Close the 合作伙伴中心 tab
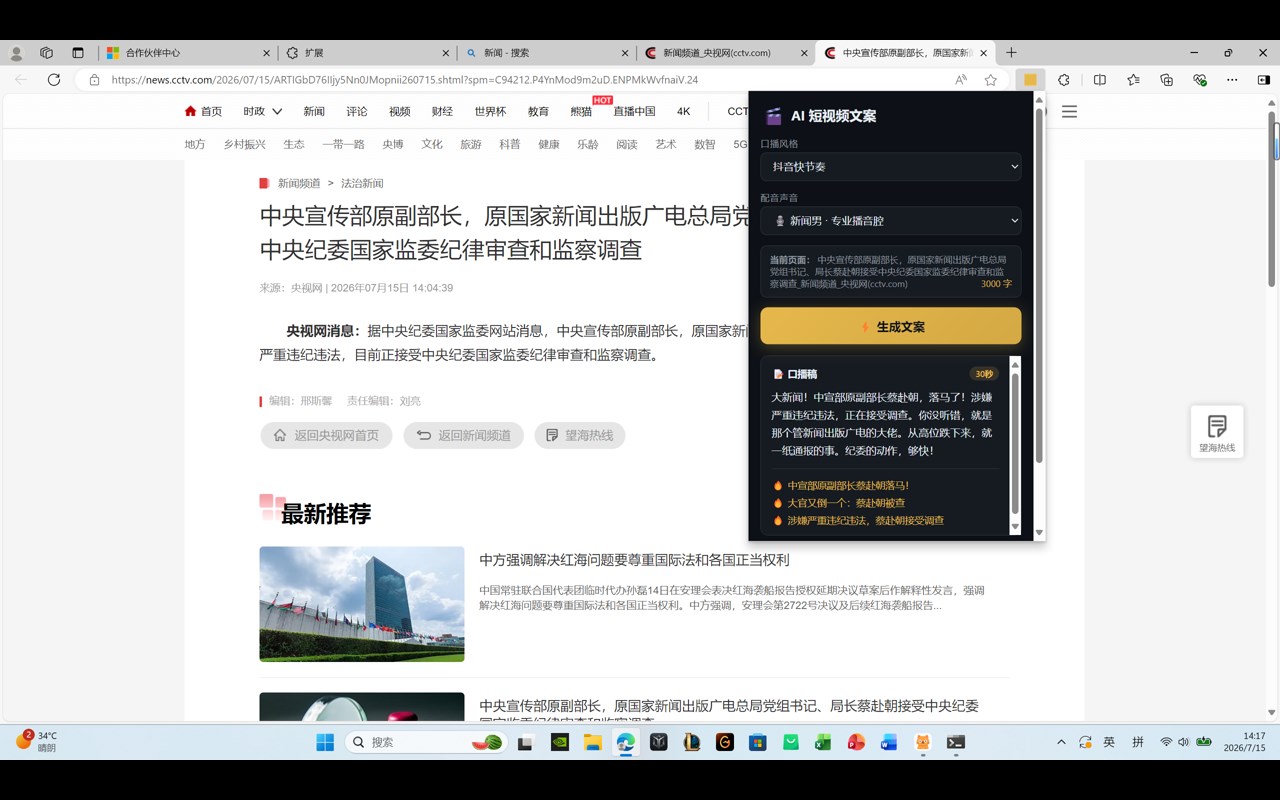 (267, 53)
